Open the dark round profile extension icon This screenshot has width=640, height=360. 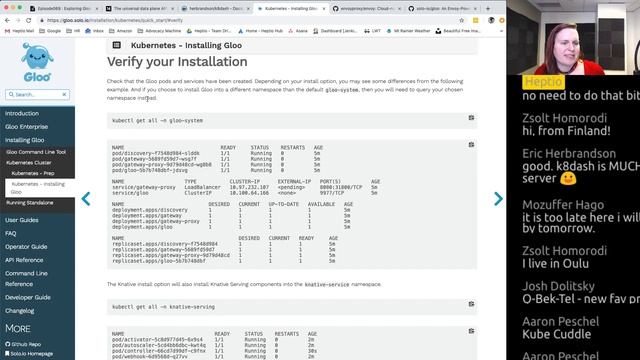pos(491,20)
